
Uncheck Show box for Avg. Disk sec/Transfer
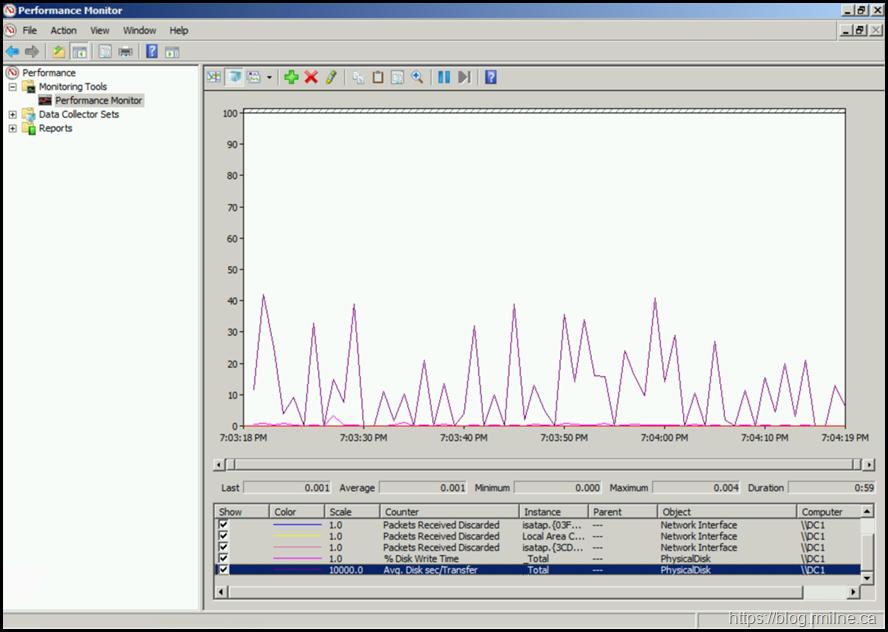(223, 570)
